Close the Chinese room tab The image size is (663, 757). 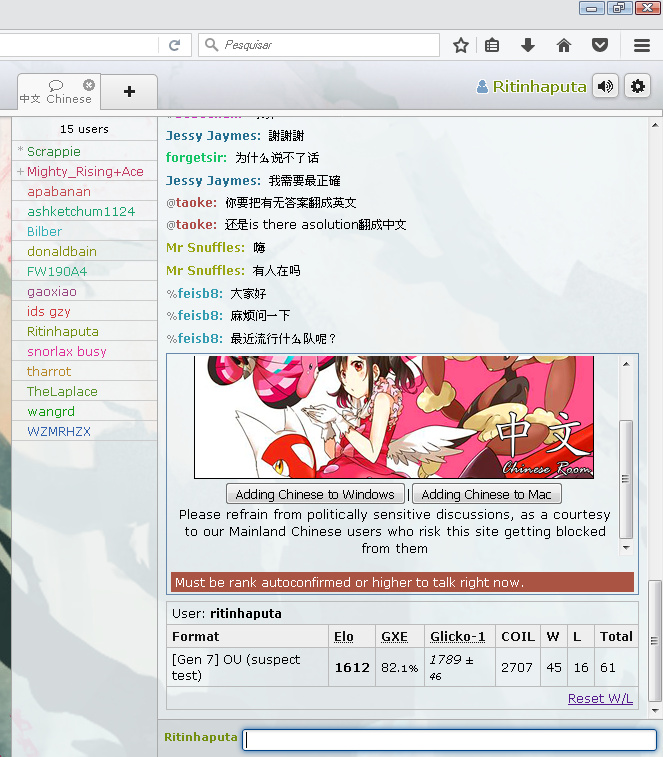89,85
